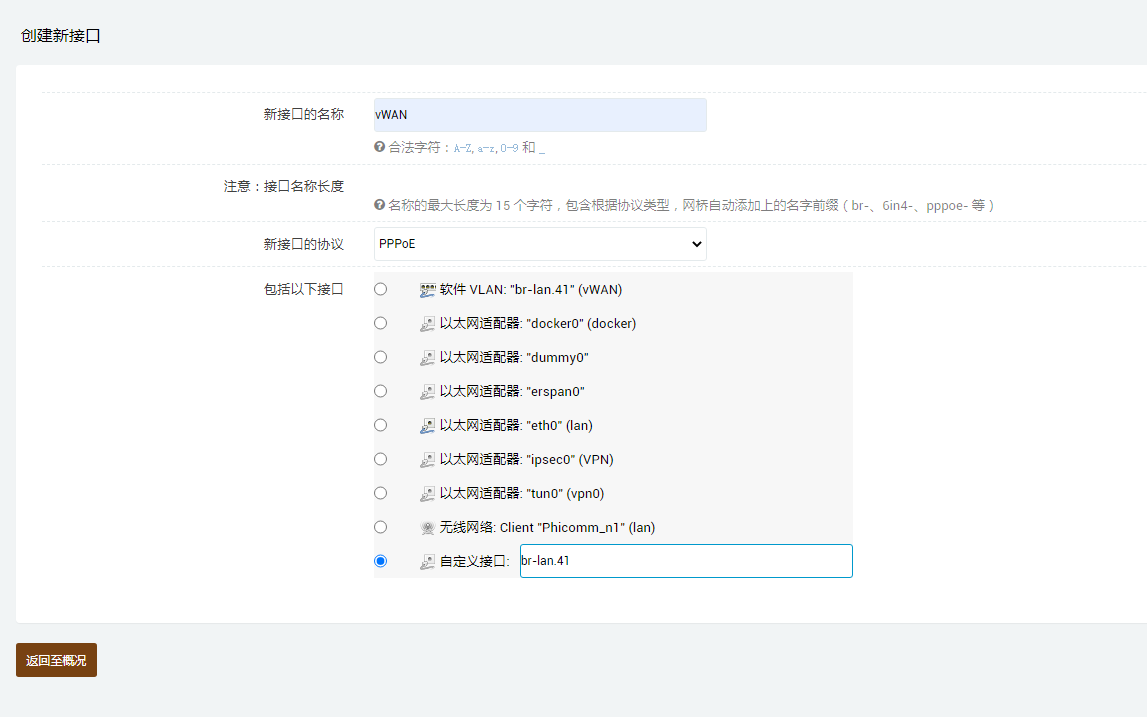Viewport: 1147px width, 717px height.
Task: Click the 新接口的名称 field label
Action: pos(304,114)
